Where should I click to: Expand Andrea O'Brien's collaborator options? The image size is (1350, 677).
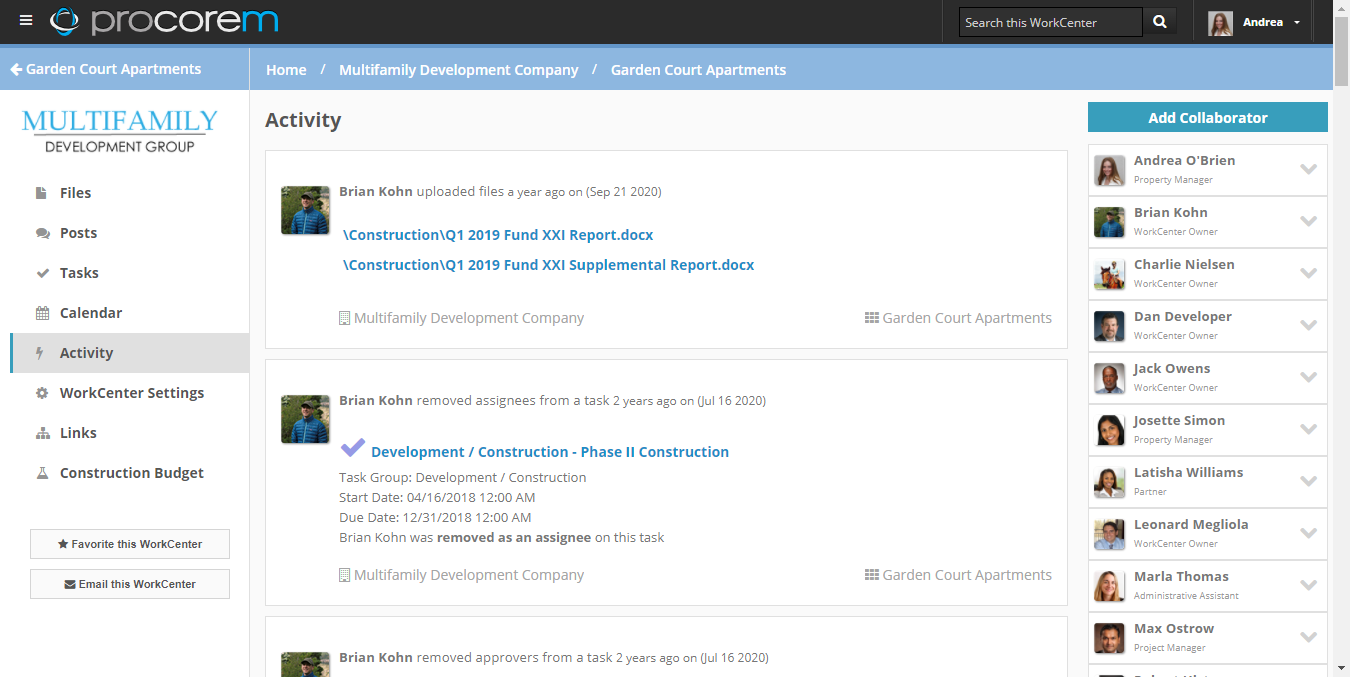1309,169
